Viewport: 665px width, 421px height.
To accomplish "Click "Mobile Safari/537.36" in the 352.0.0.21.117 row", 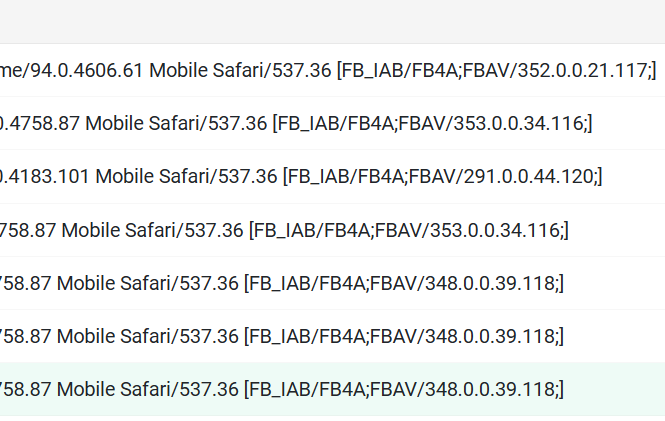I will tap(240, 70).
